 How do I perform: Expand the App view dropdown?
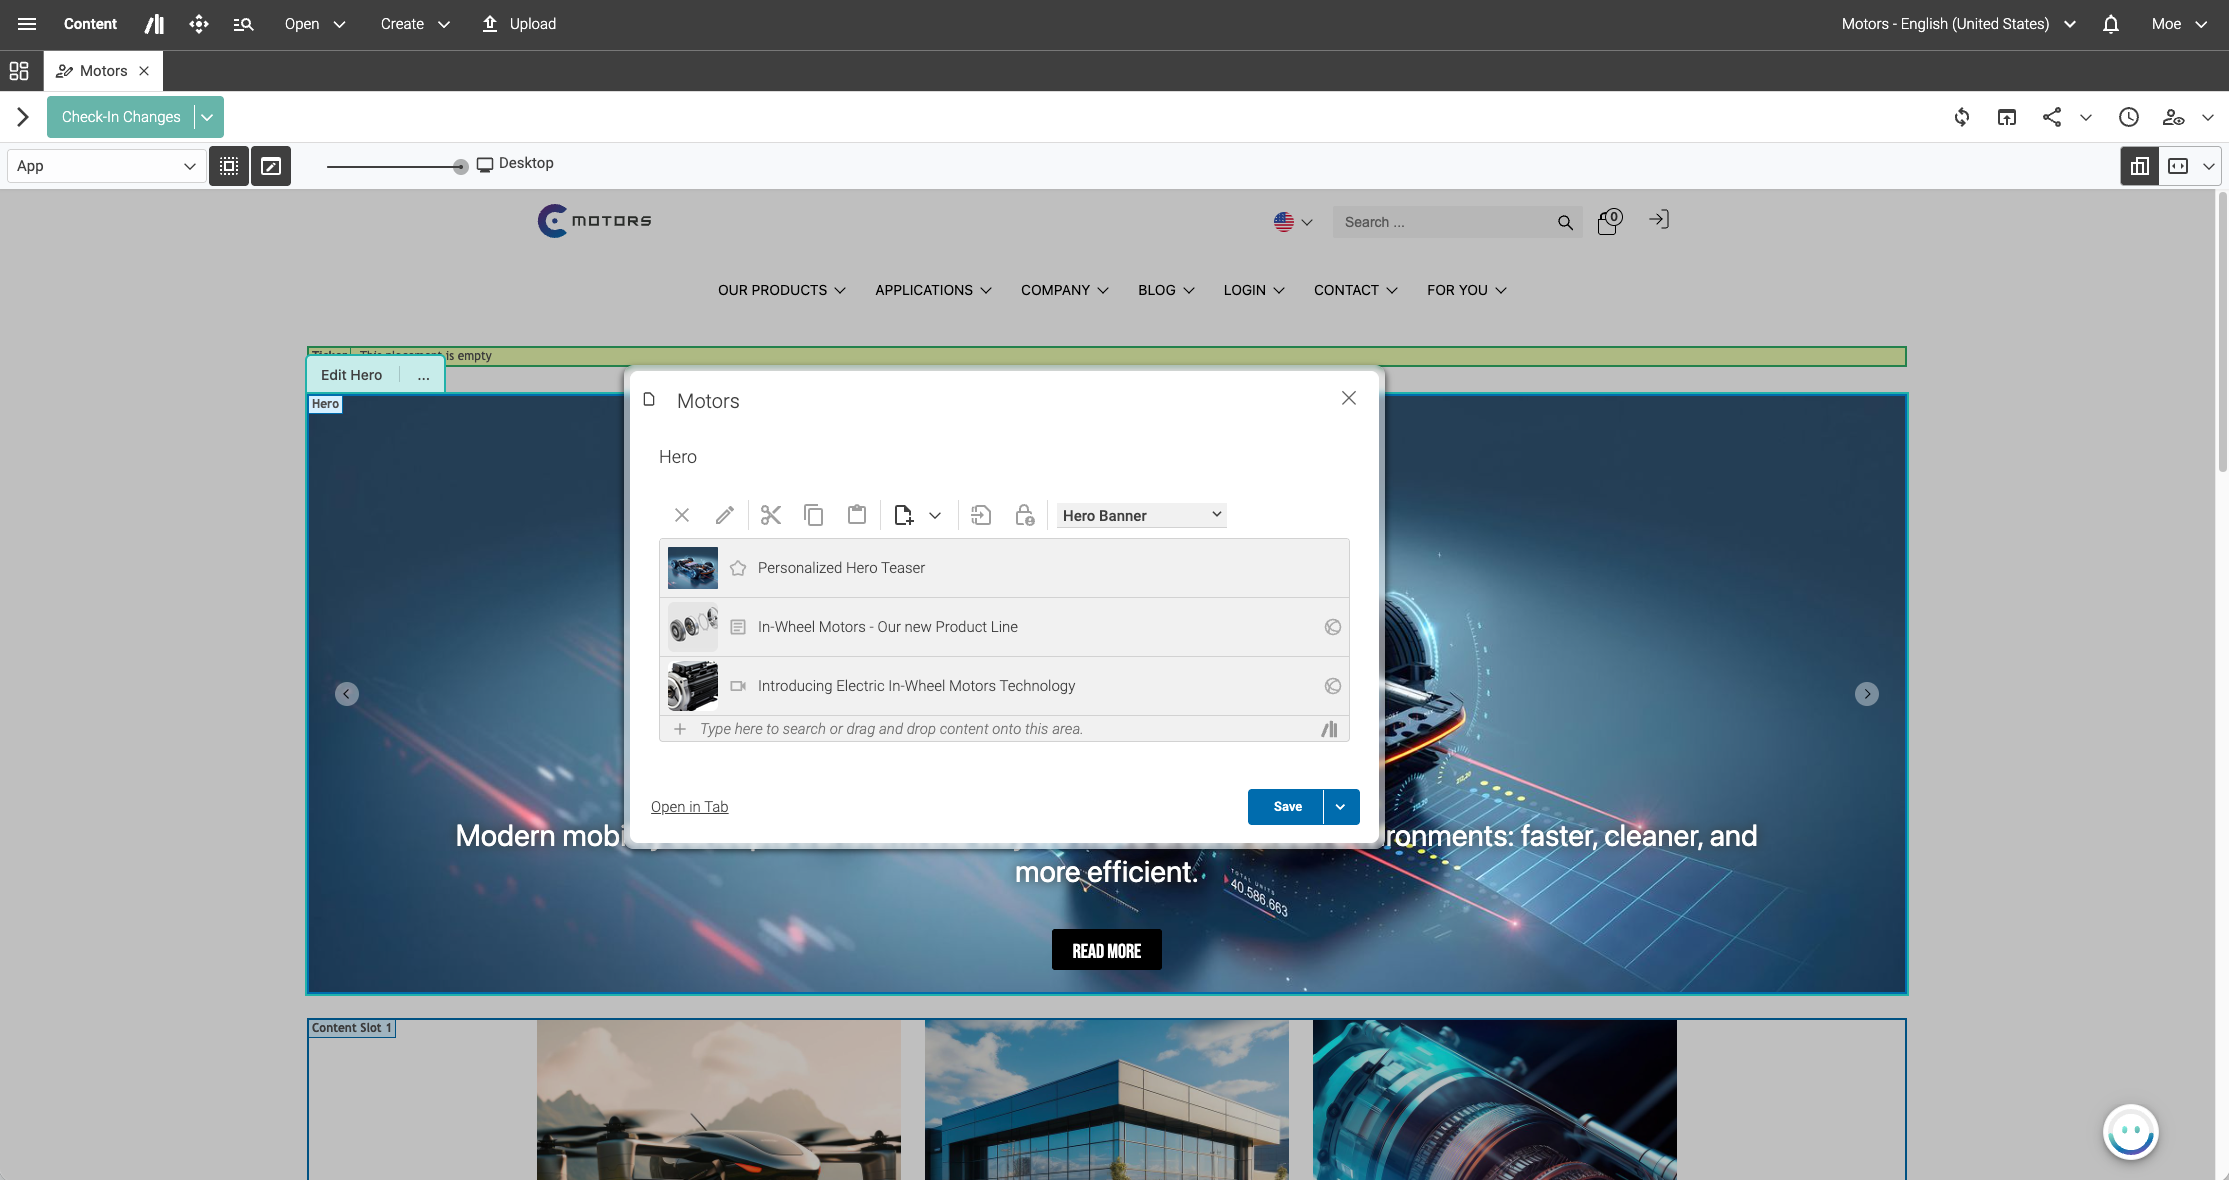(x=106, y=166)
